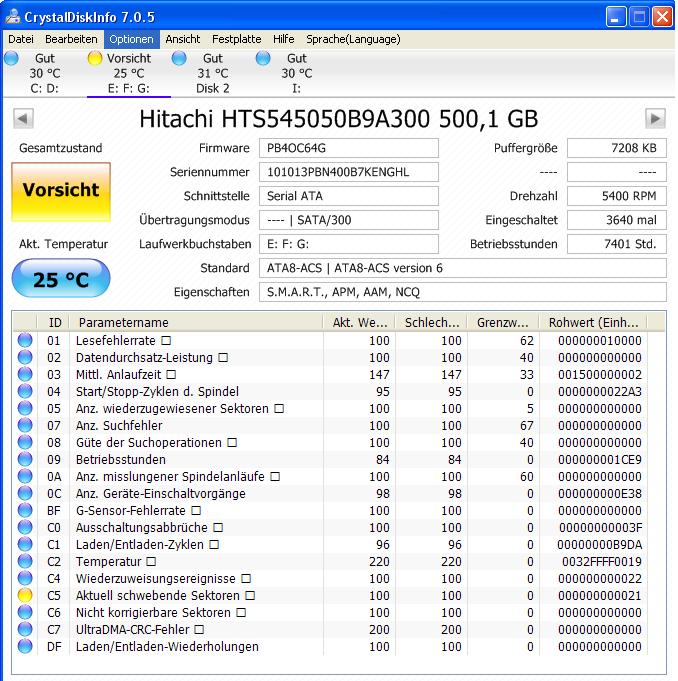The height and width of the screenshot is (681, 678).
Task: Open the Optionen menu
Action: point(131,39)
